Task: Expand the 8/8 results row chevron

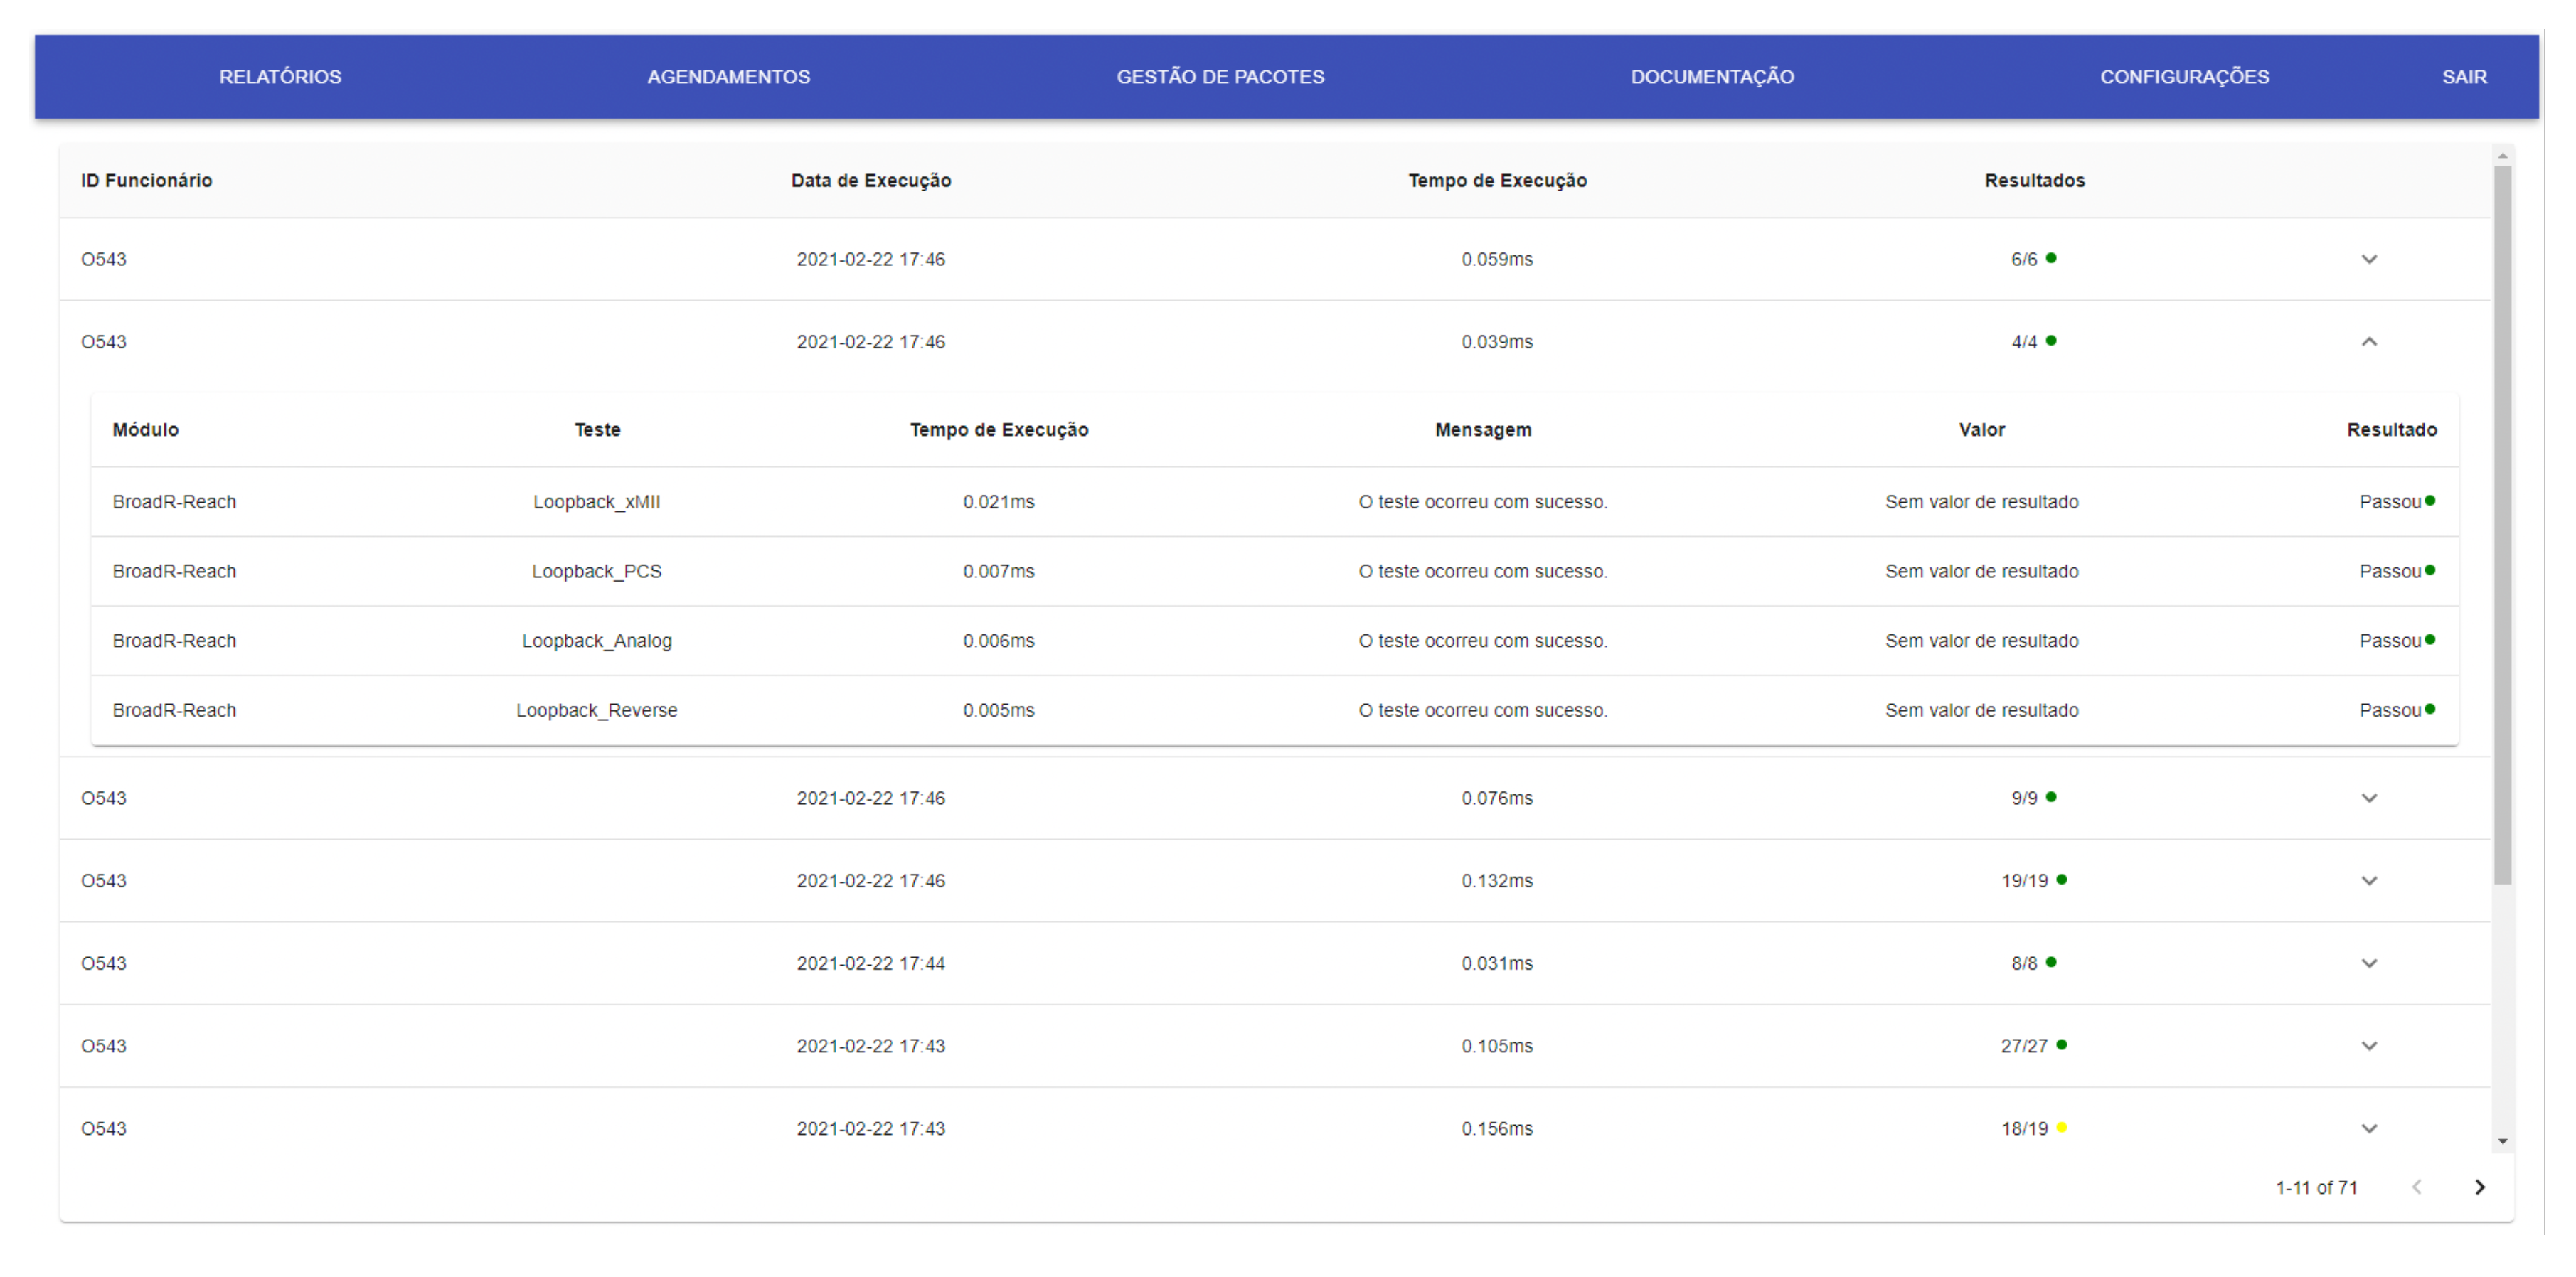Action: pyautogui.click(x=2368, y=963)
